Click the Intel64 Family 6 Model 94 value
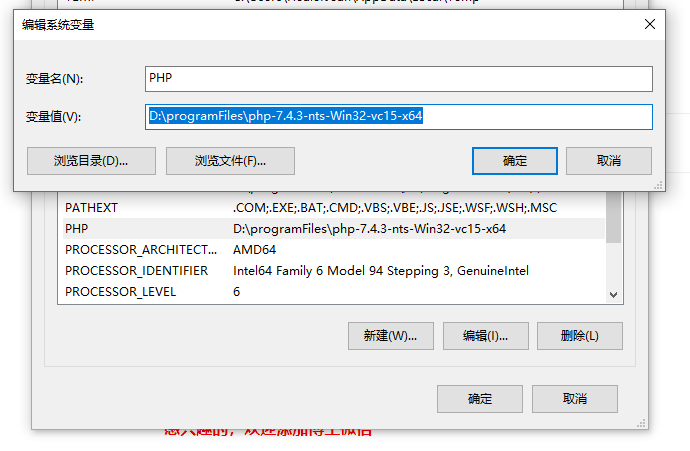This screenshot has width=690, height=451. pos(381,271)
